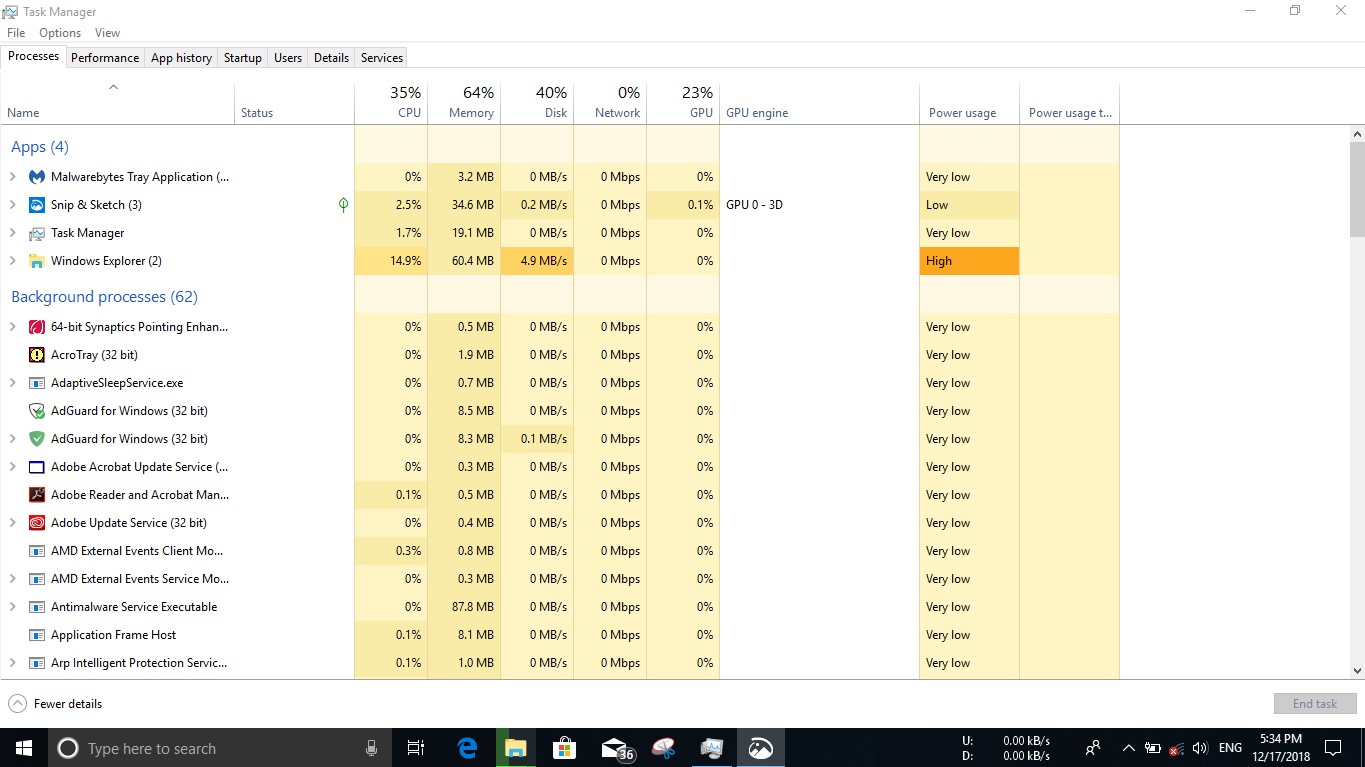
Task: Expand the Snip & Sketch (3) group
Action: 12,205
